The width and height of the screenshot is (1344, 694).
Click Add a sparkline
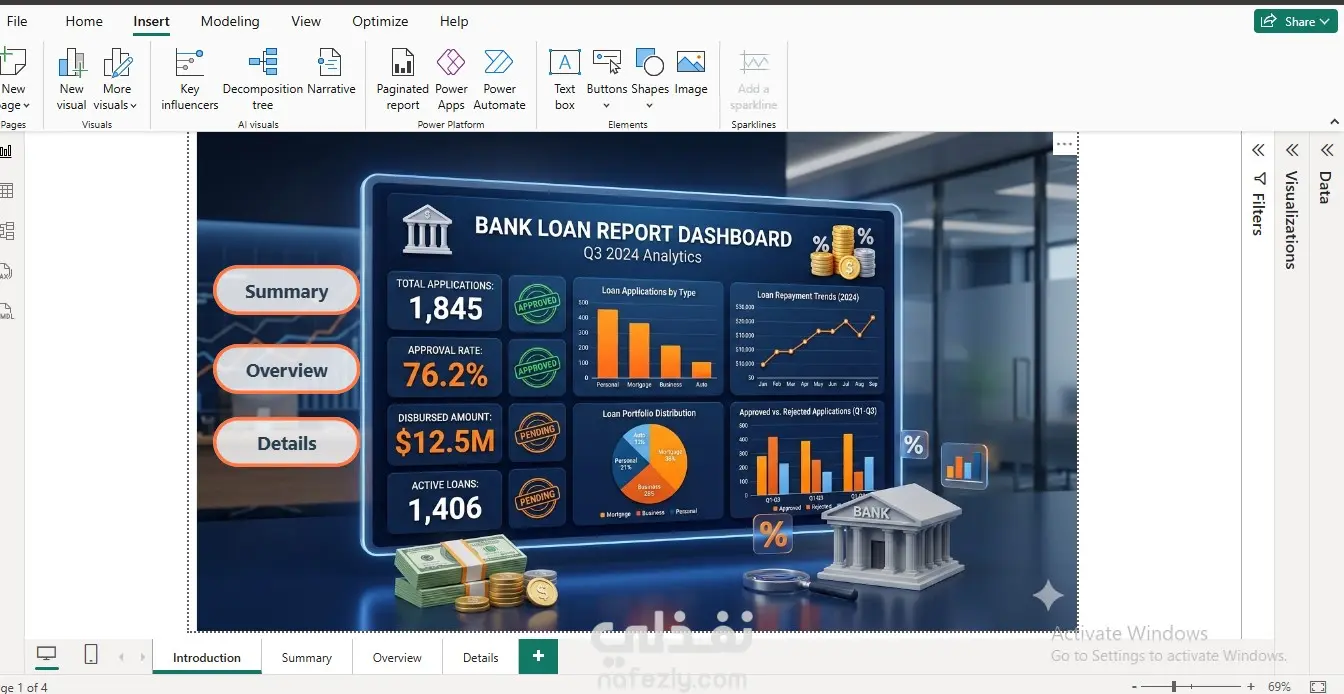754,80
